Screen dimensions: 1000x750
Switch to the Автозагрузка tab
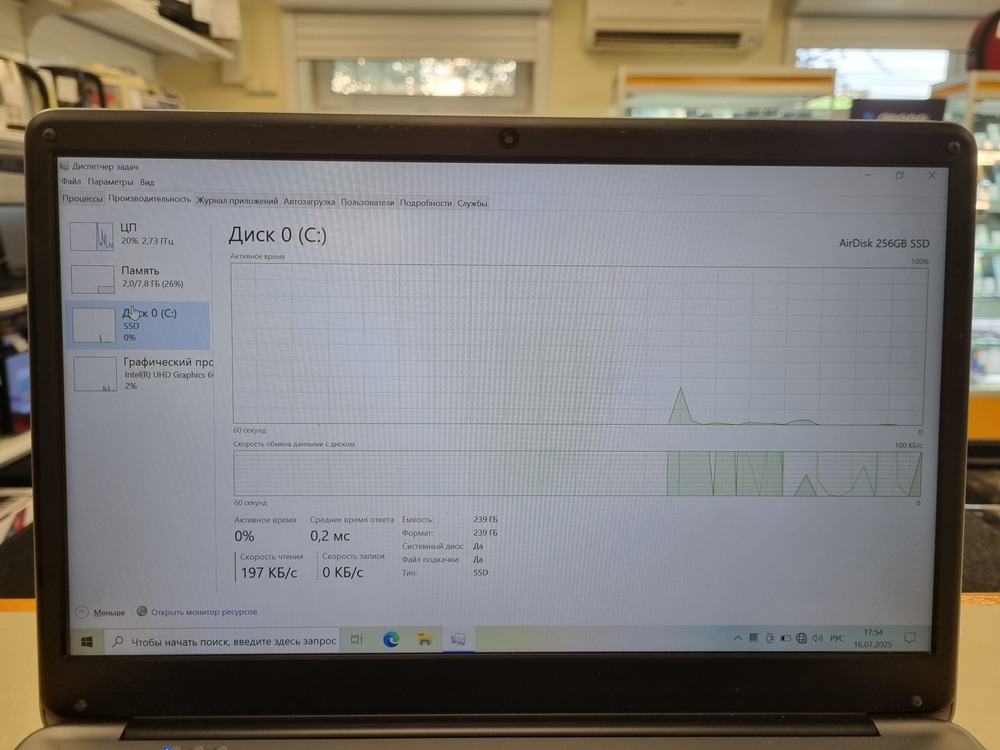coord(309,202)
